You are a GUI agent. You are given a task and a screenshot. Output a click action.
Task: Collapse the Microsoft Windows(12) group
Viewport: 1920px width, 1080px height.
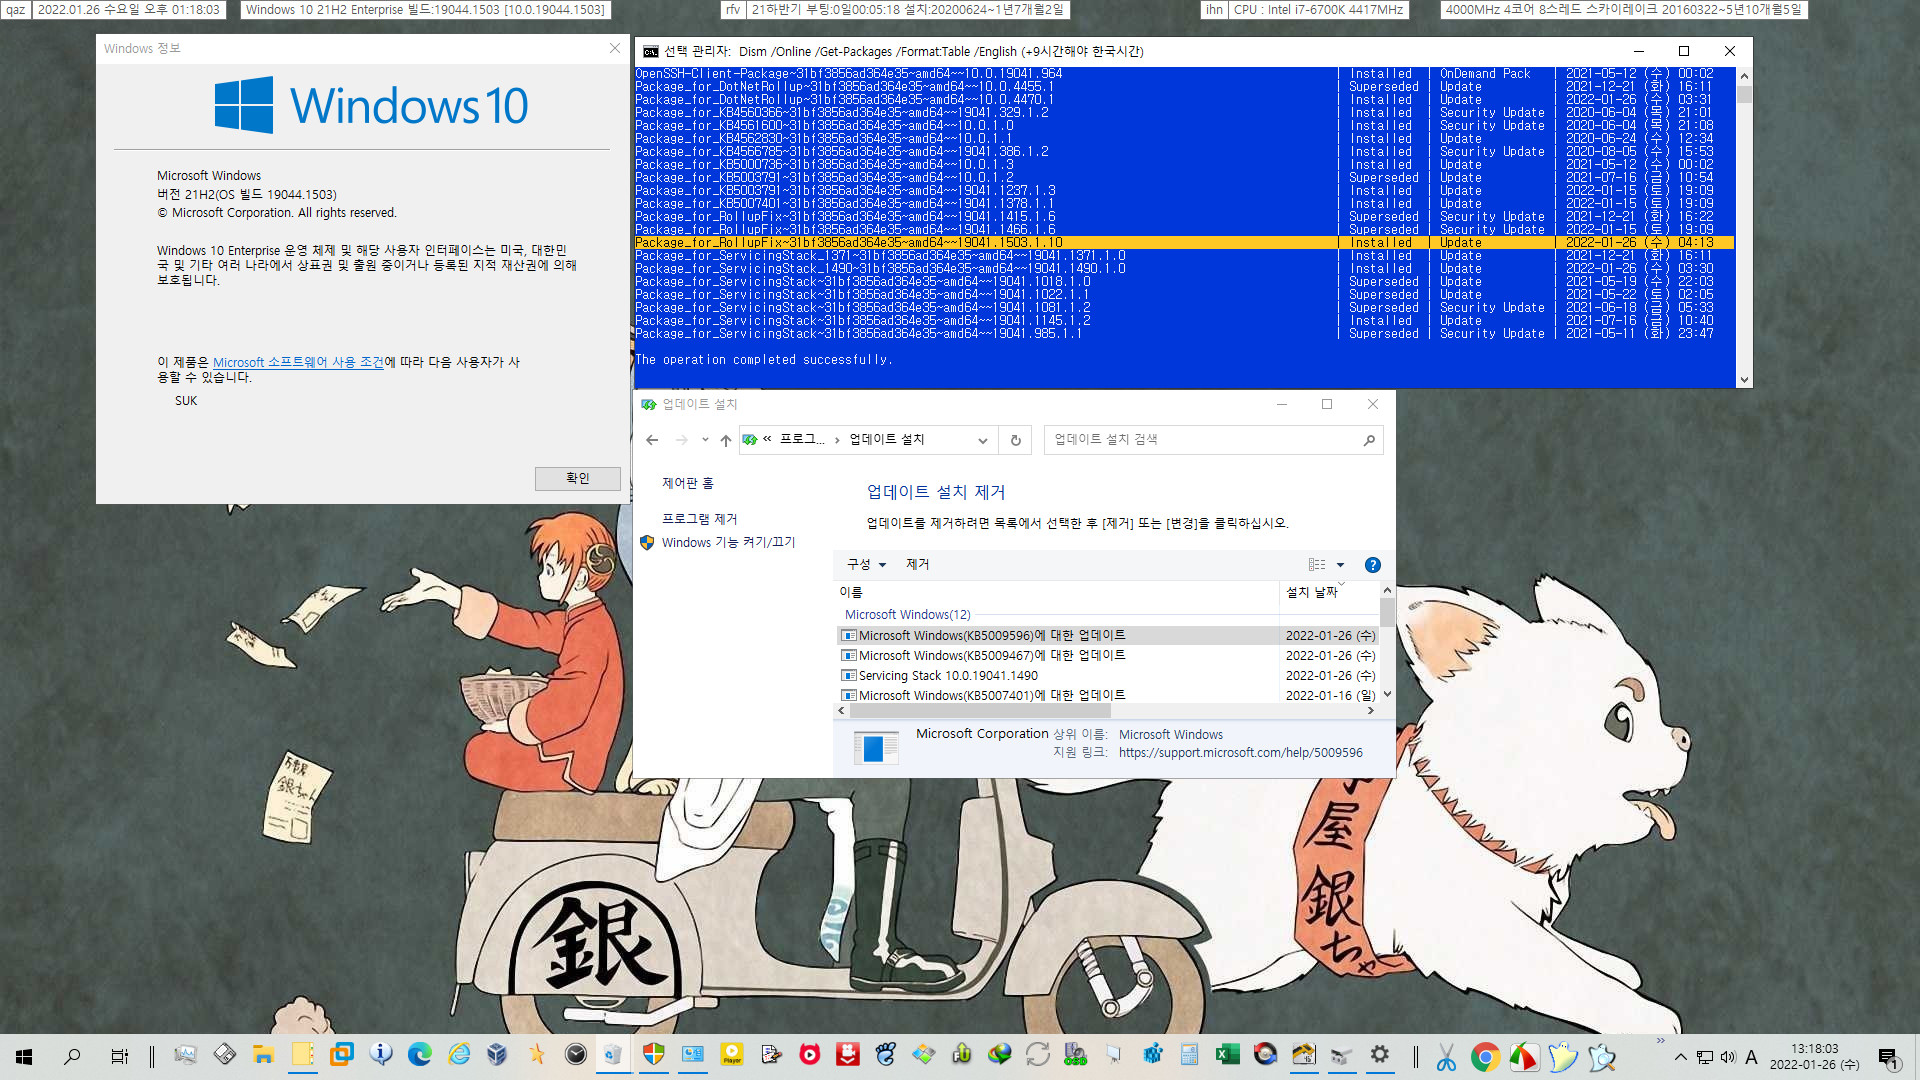point(907,615)
